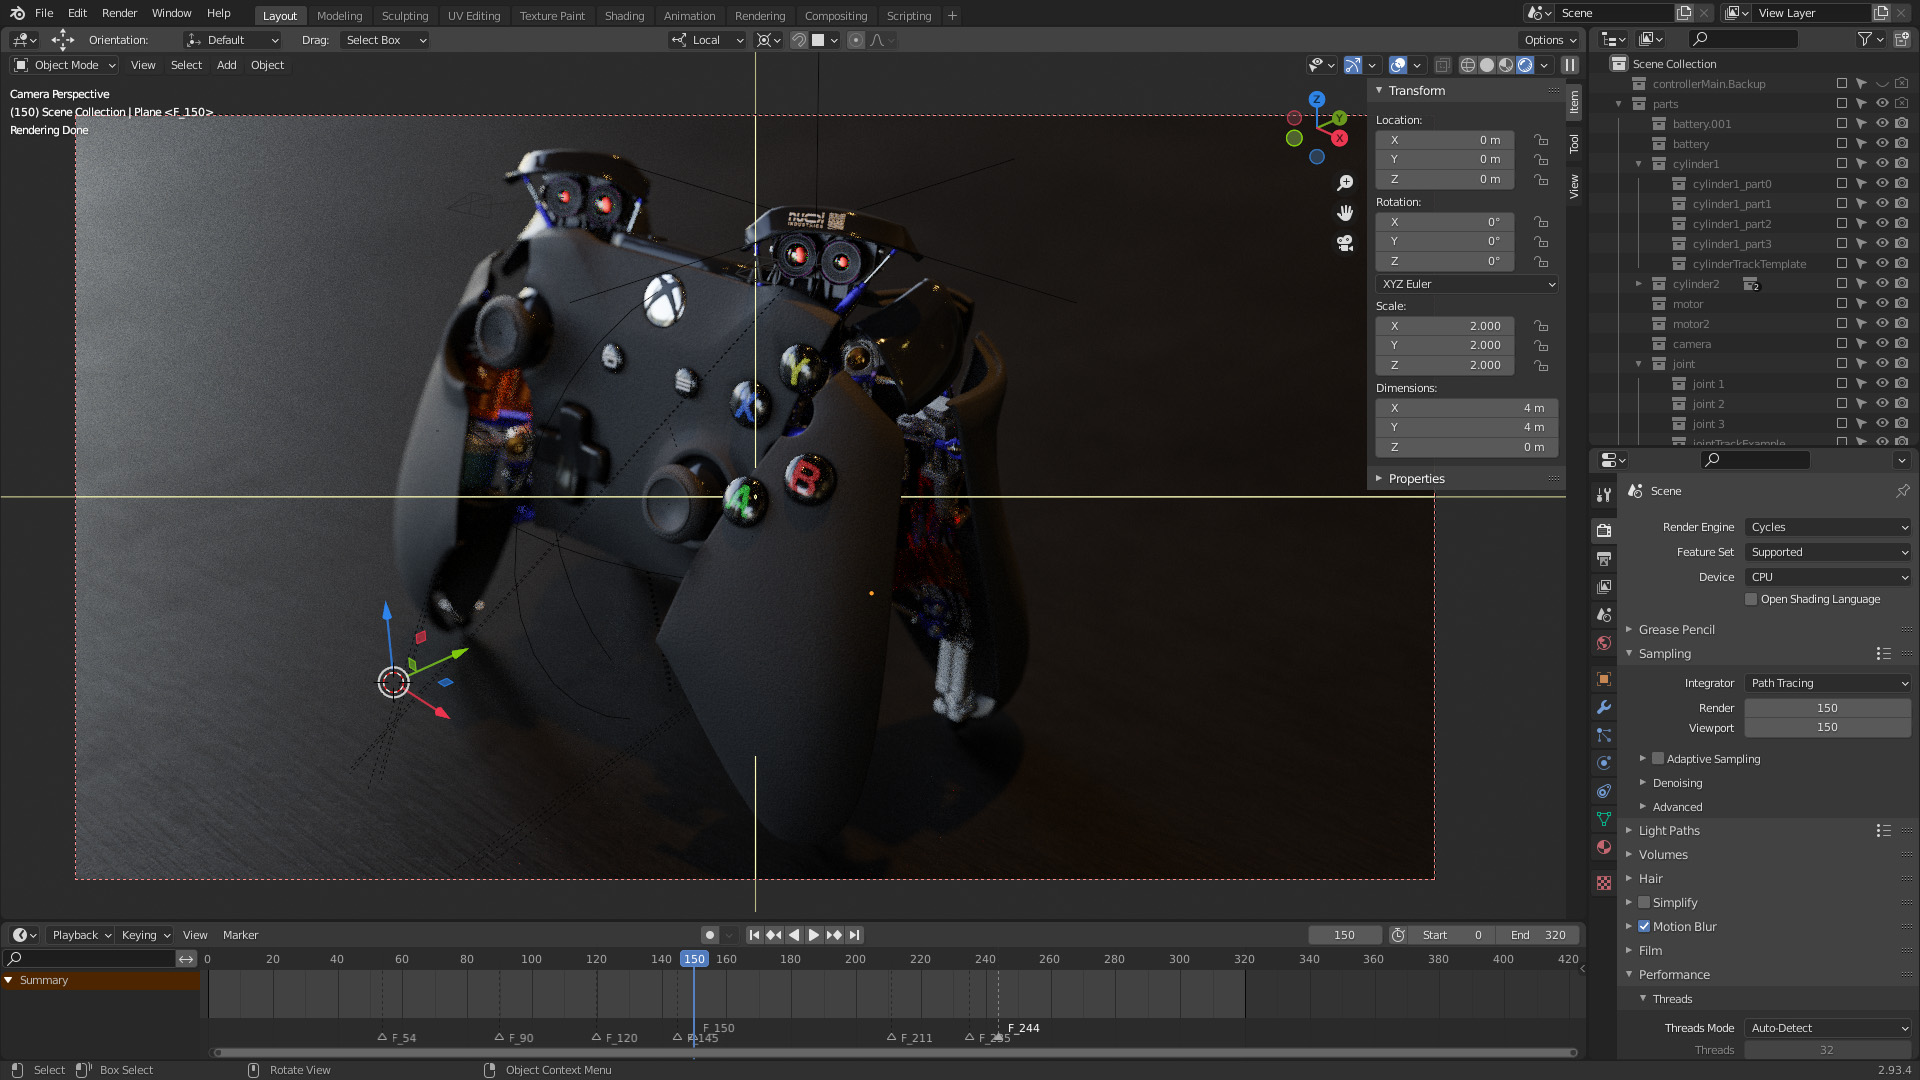The image size is (1920, 1080).
Task: Open the viewport Add menu
Action: tap(227, 65)
